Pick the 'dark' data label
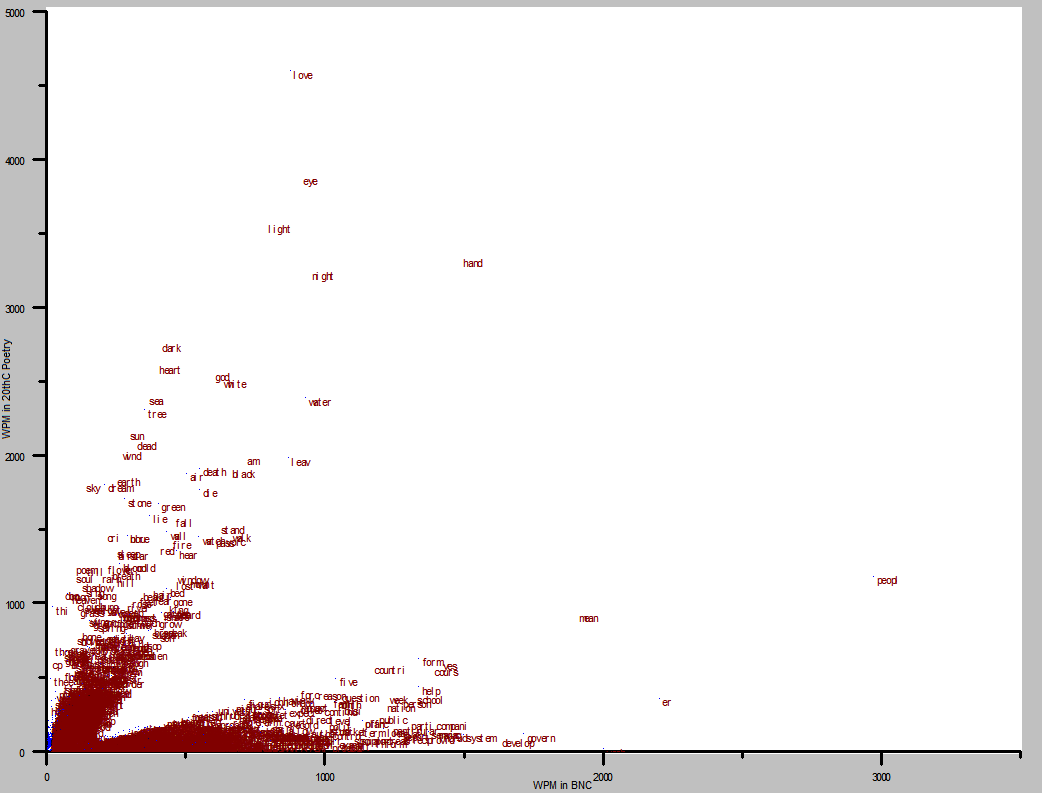This screenshot has width=1042, height=793. point(171,349)
